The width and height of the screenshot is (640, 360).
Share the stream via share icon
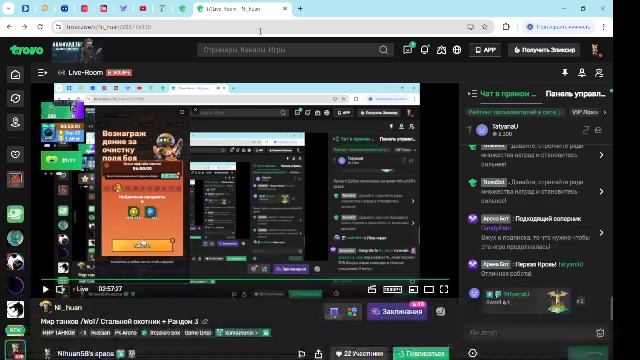point(318,353)
